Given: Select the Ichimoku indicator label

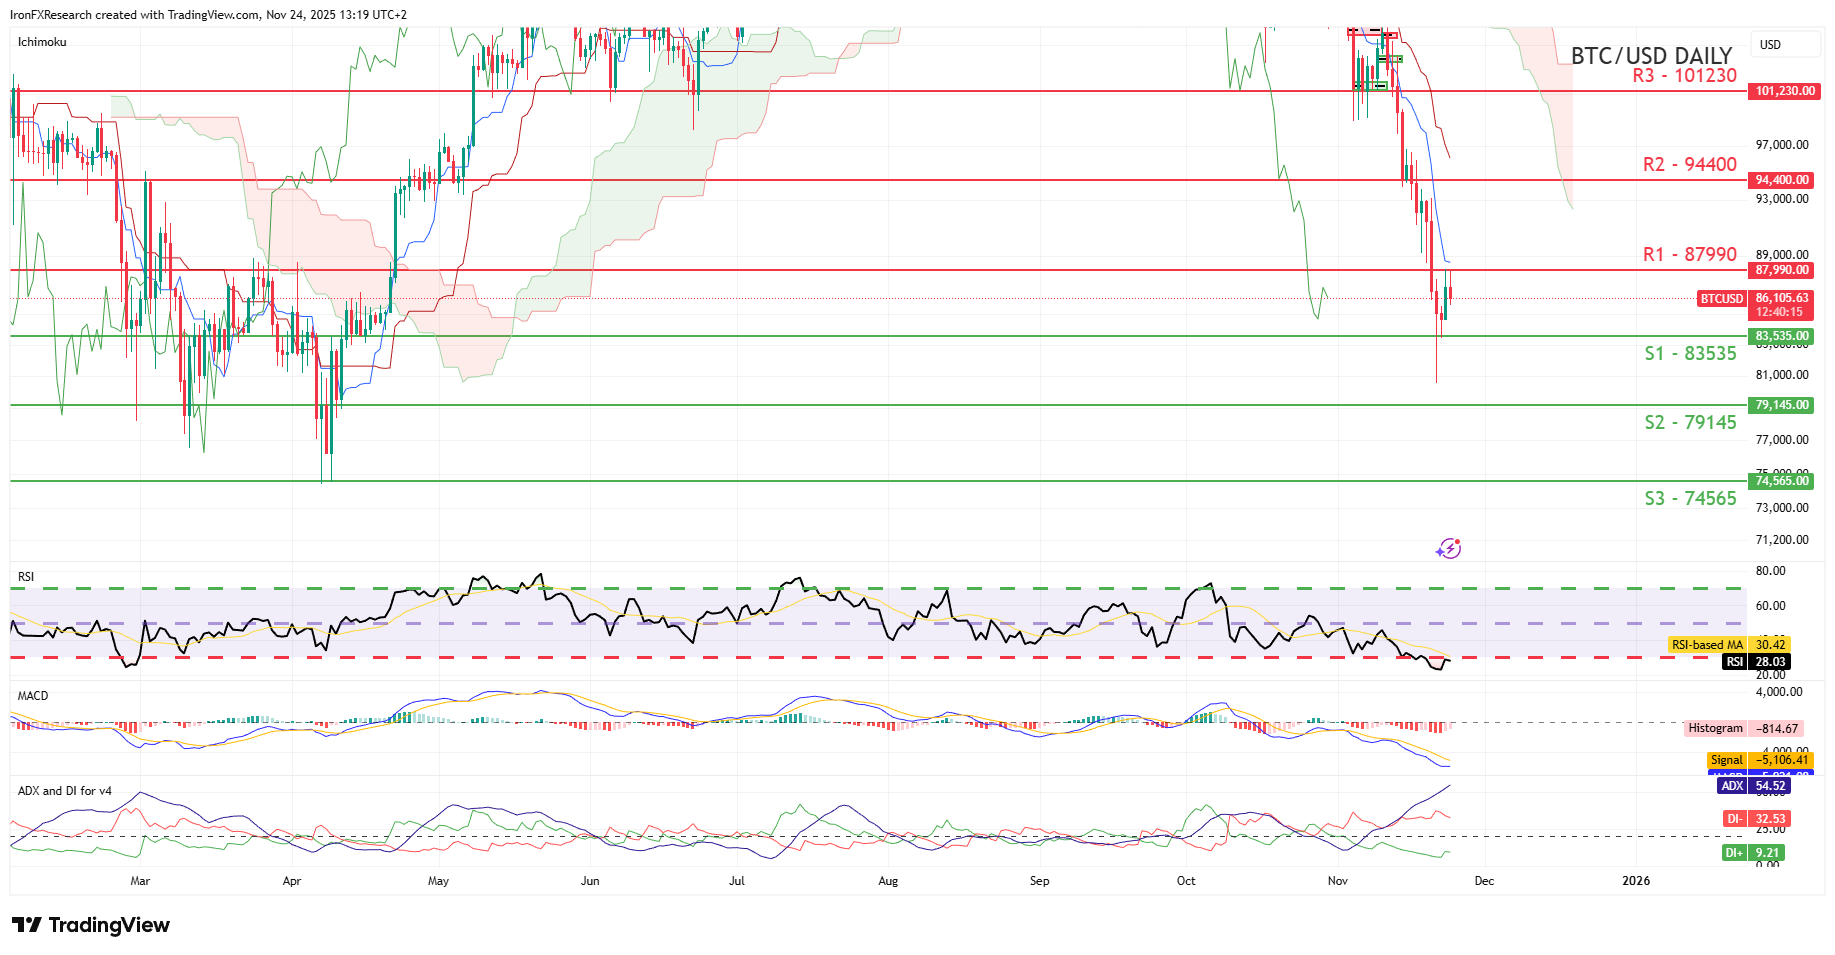Looking at the screenshot, I should point(42,42).
